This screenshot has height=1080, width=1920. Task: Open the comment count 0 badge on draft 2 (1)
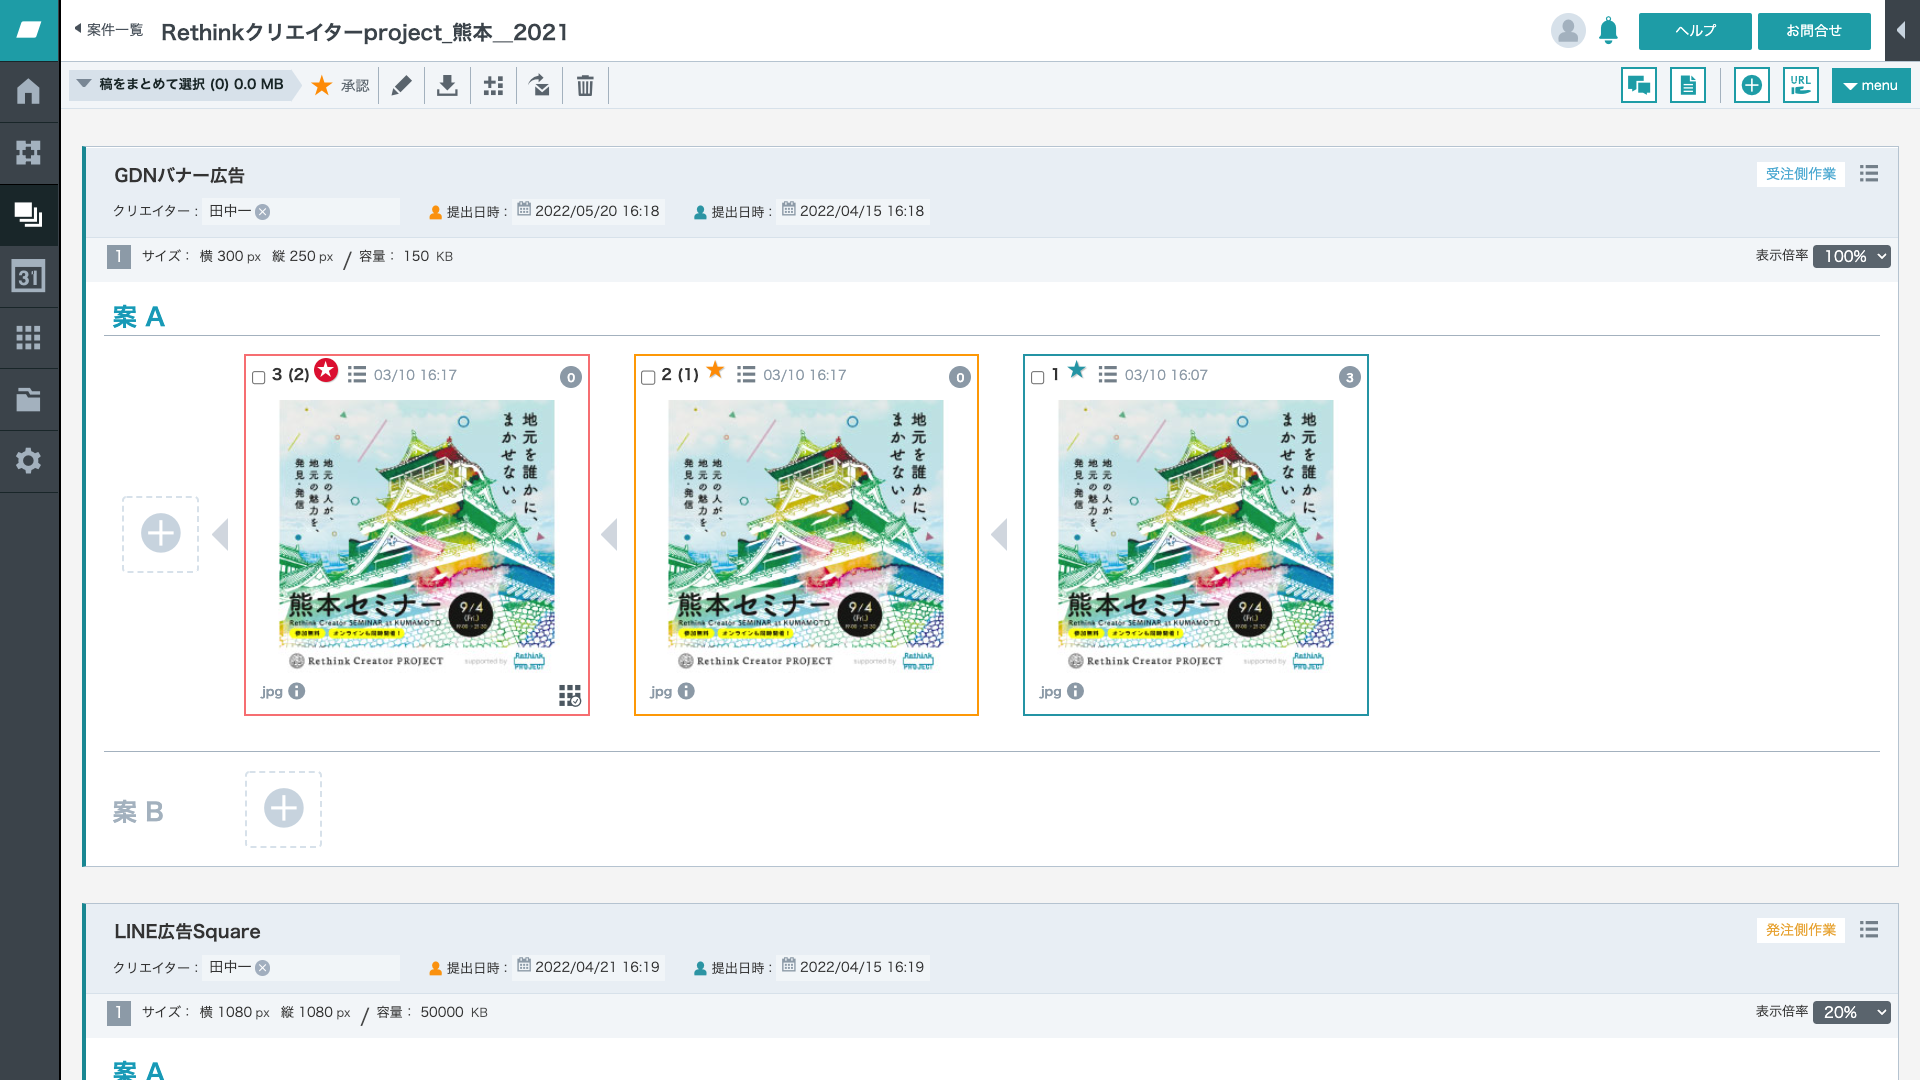(x=959, y=377)
